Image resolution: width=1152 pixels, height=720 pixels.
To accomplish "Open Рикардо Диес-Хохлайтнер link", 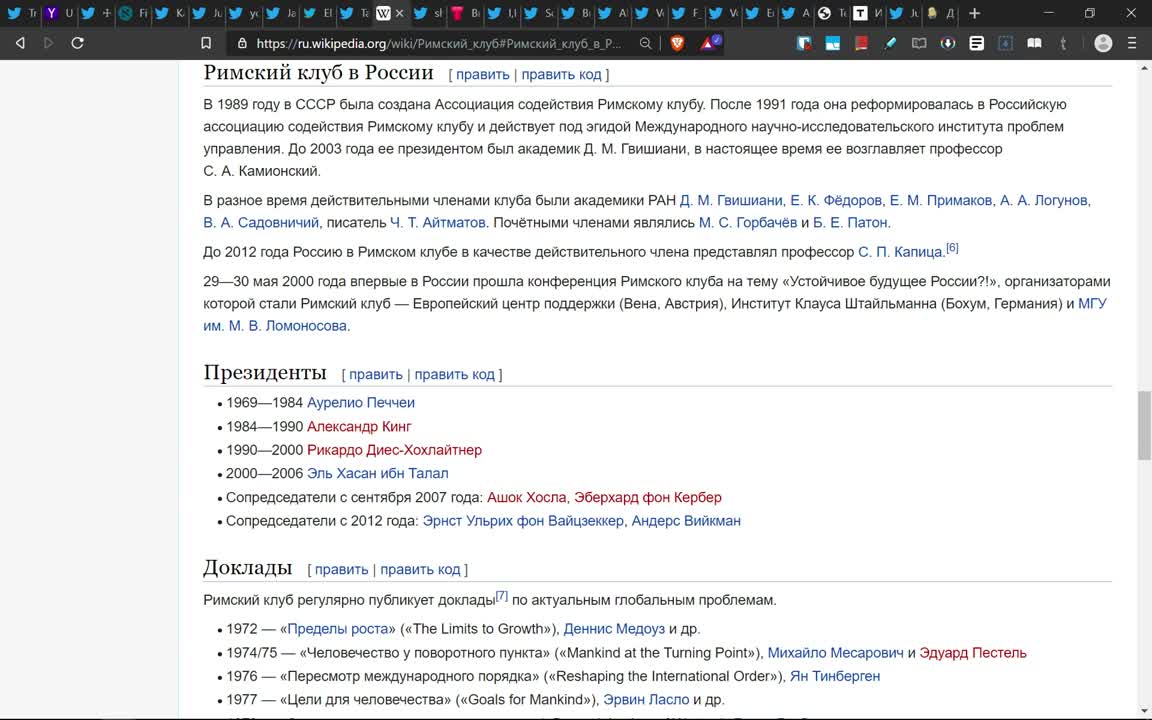I will click(395, 450).
